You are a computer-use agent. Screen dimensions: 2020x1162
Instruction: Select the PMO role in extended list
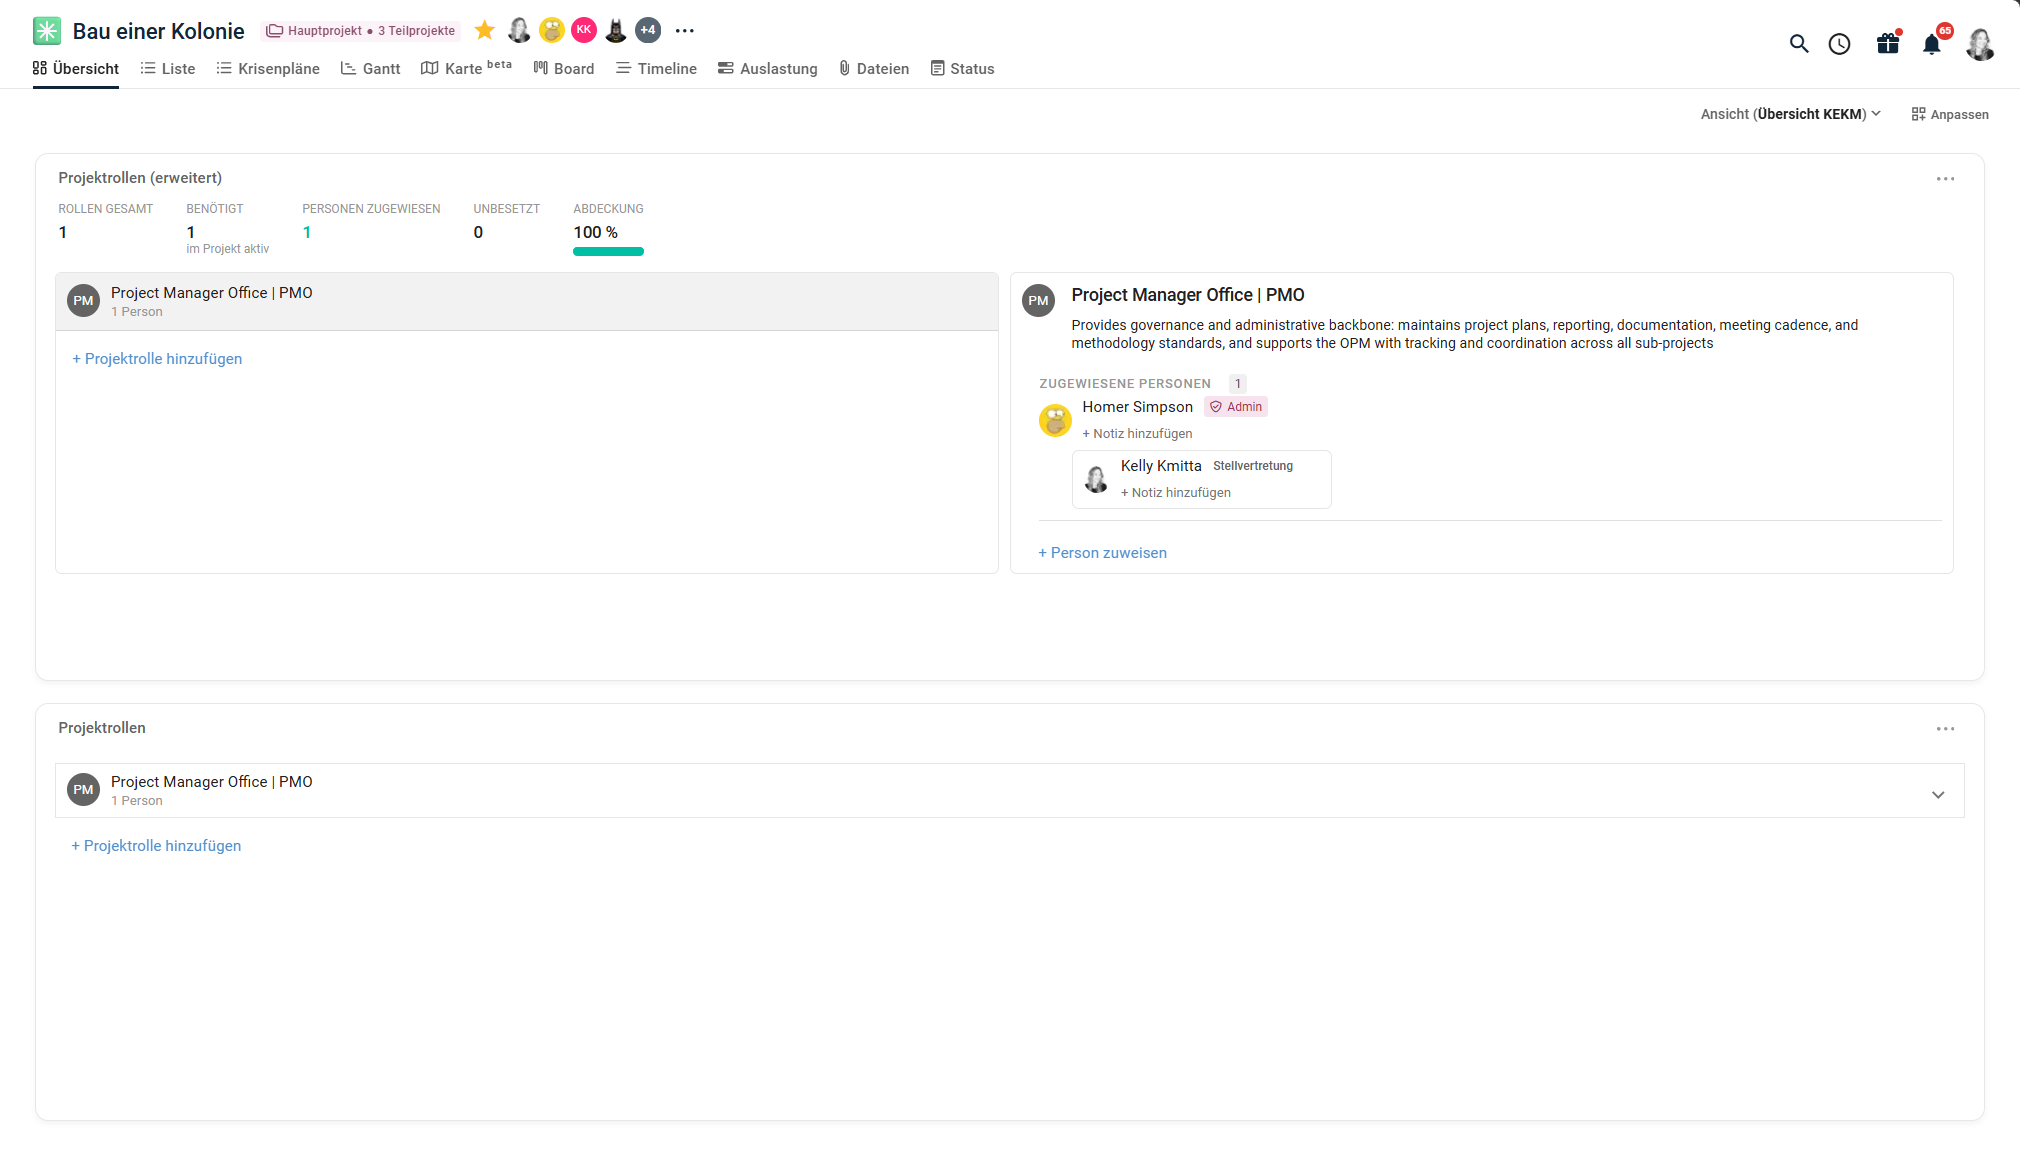pyautogui.click(x=527, y=301)
